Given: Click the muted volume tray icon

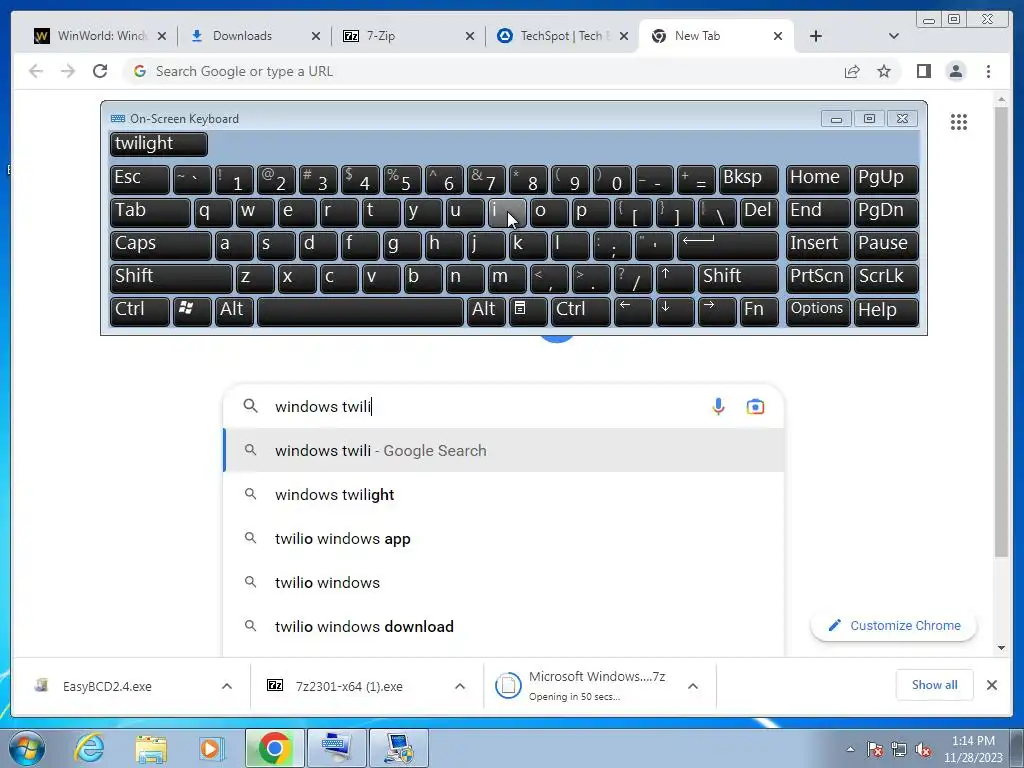Looking at the screenshot, I should pyautogui.click(x=923, y=749).
